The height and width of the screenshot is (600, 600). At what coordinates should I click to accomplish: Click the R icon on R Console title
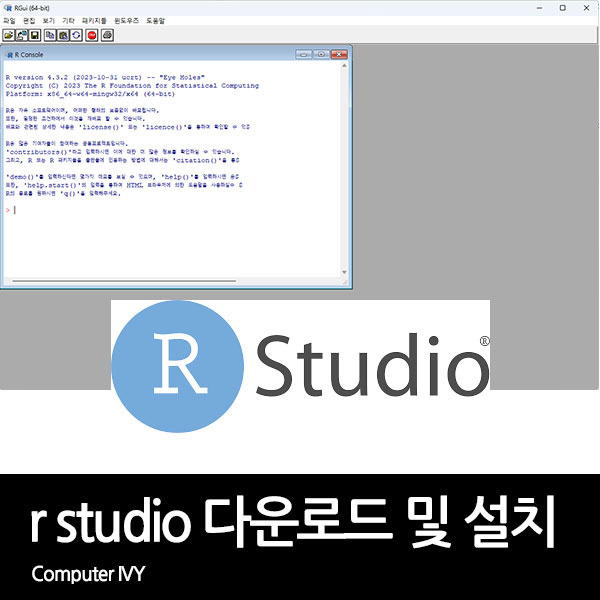click(x=10, y=55)
